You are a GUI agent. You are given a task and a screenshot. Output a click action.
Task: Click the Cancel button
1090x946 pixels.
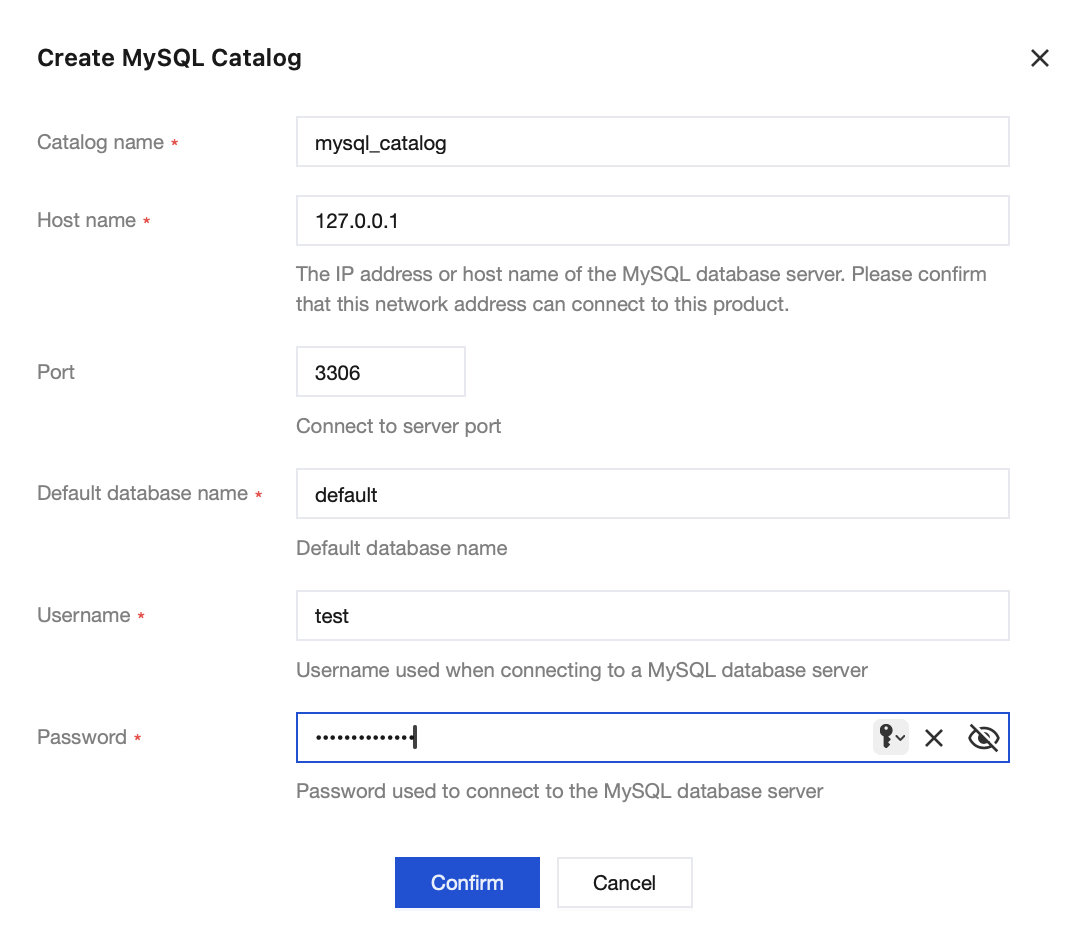624,882
